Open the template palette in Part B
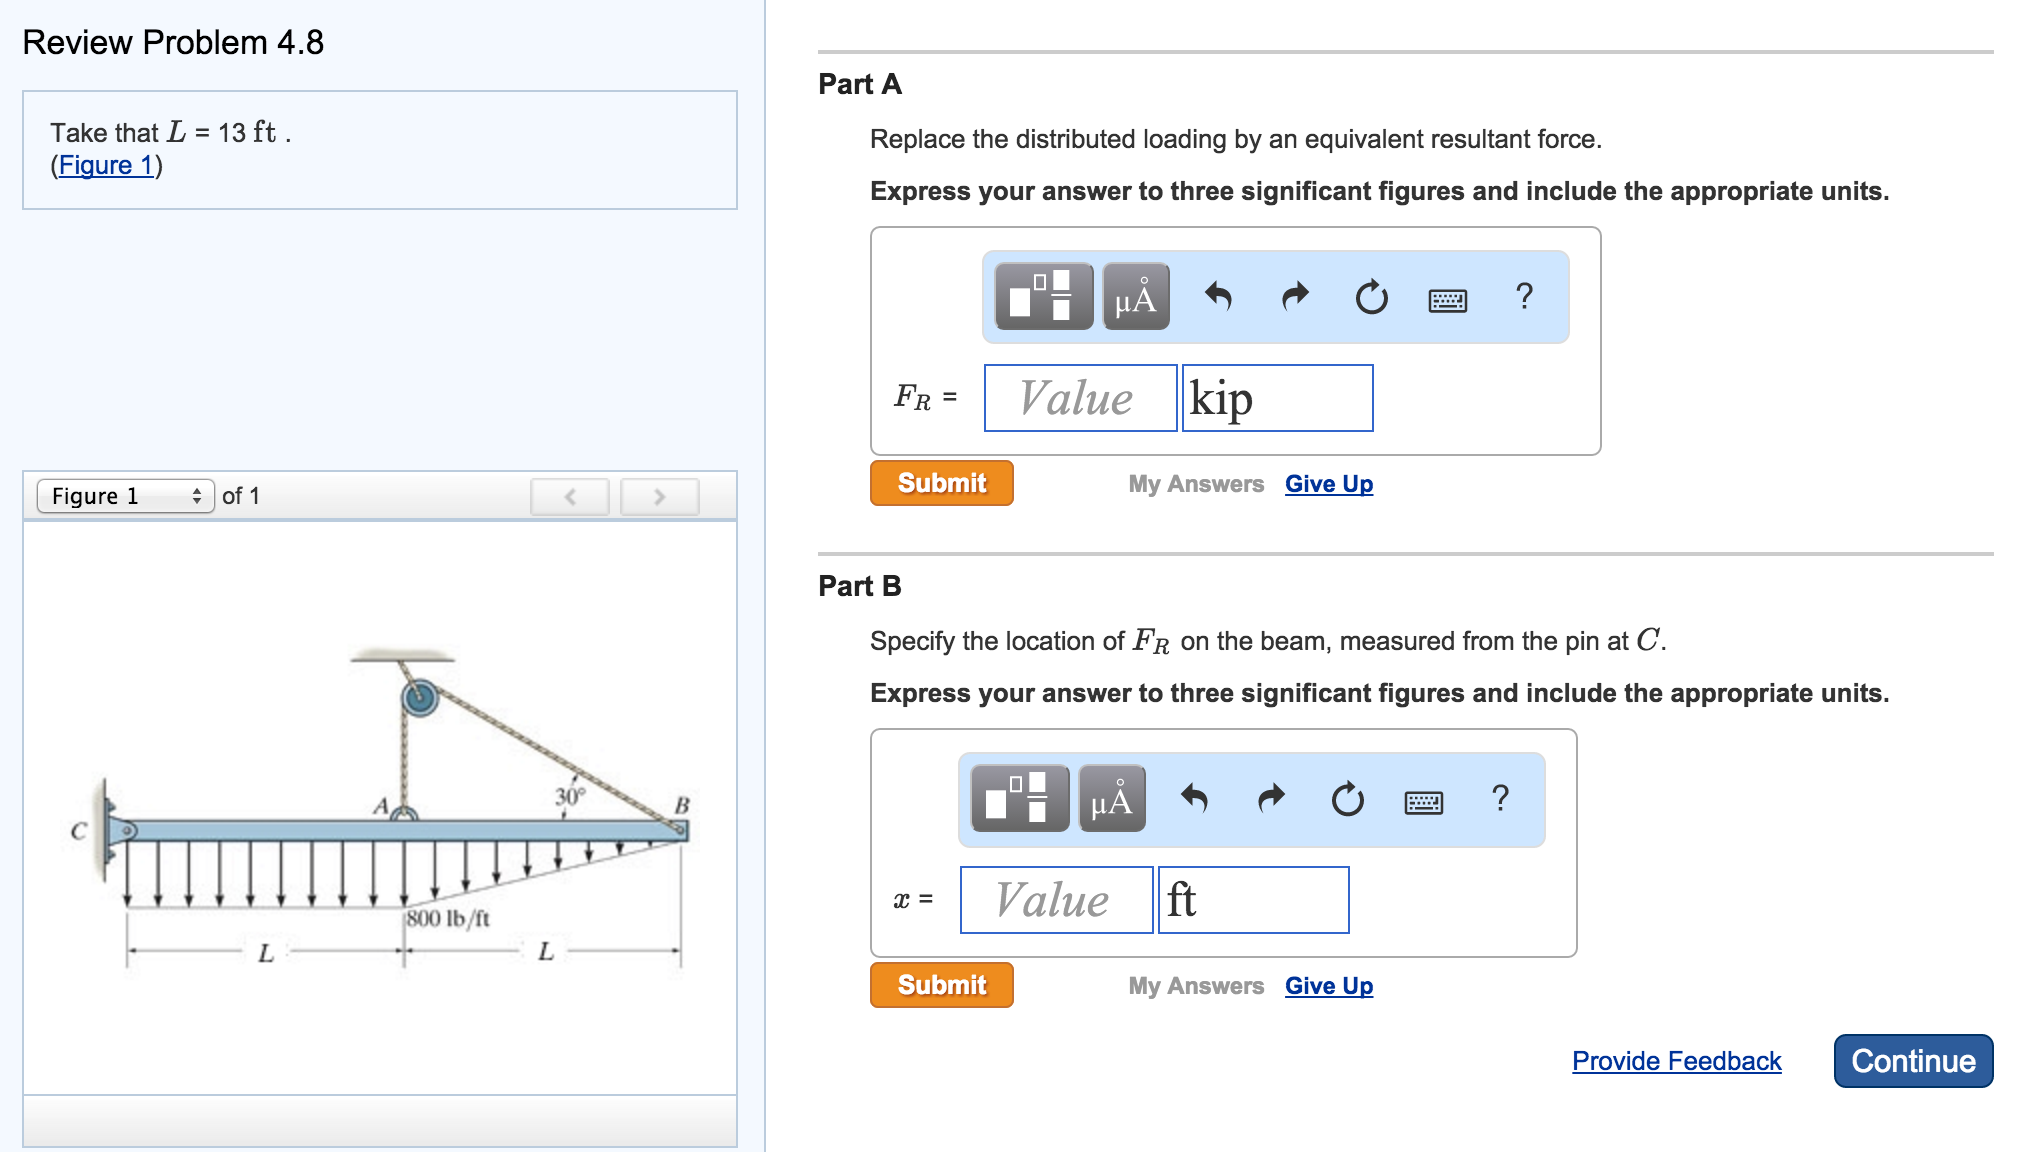 pyautogui.click(x=1022, y=798)
